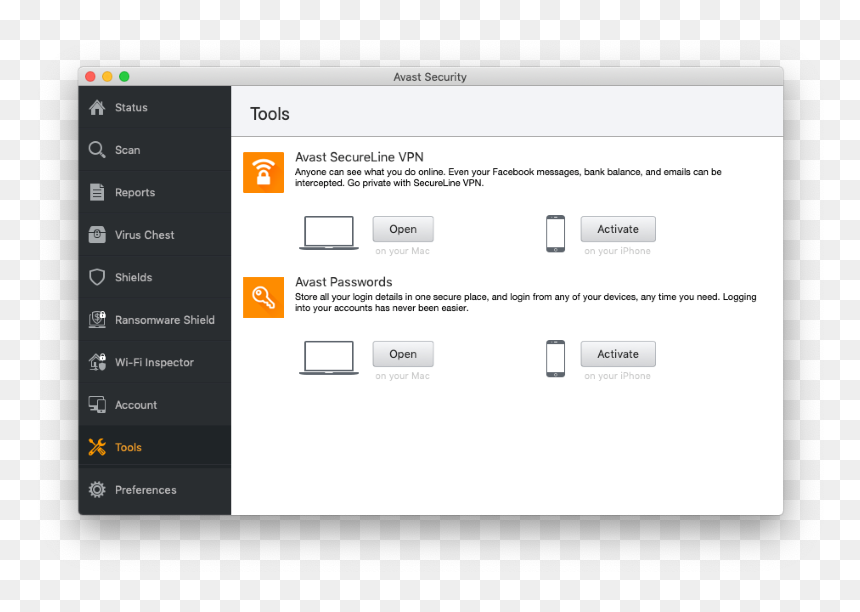Click the Virus Chest icon
Screen dimensions: 860x612
(x=97, y=235)
